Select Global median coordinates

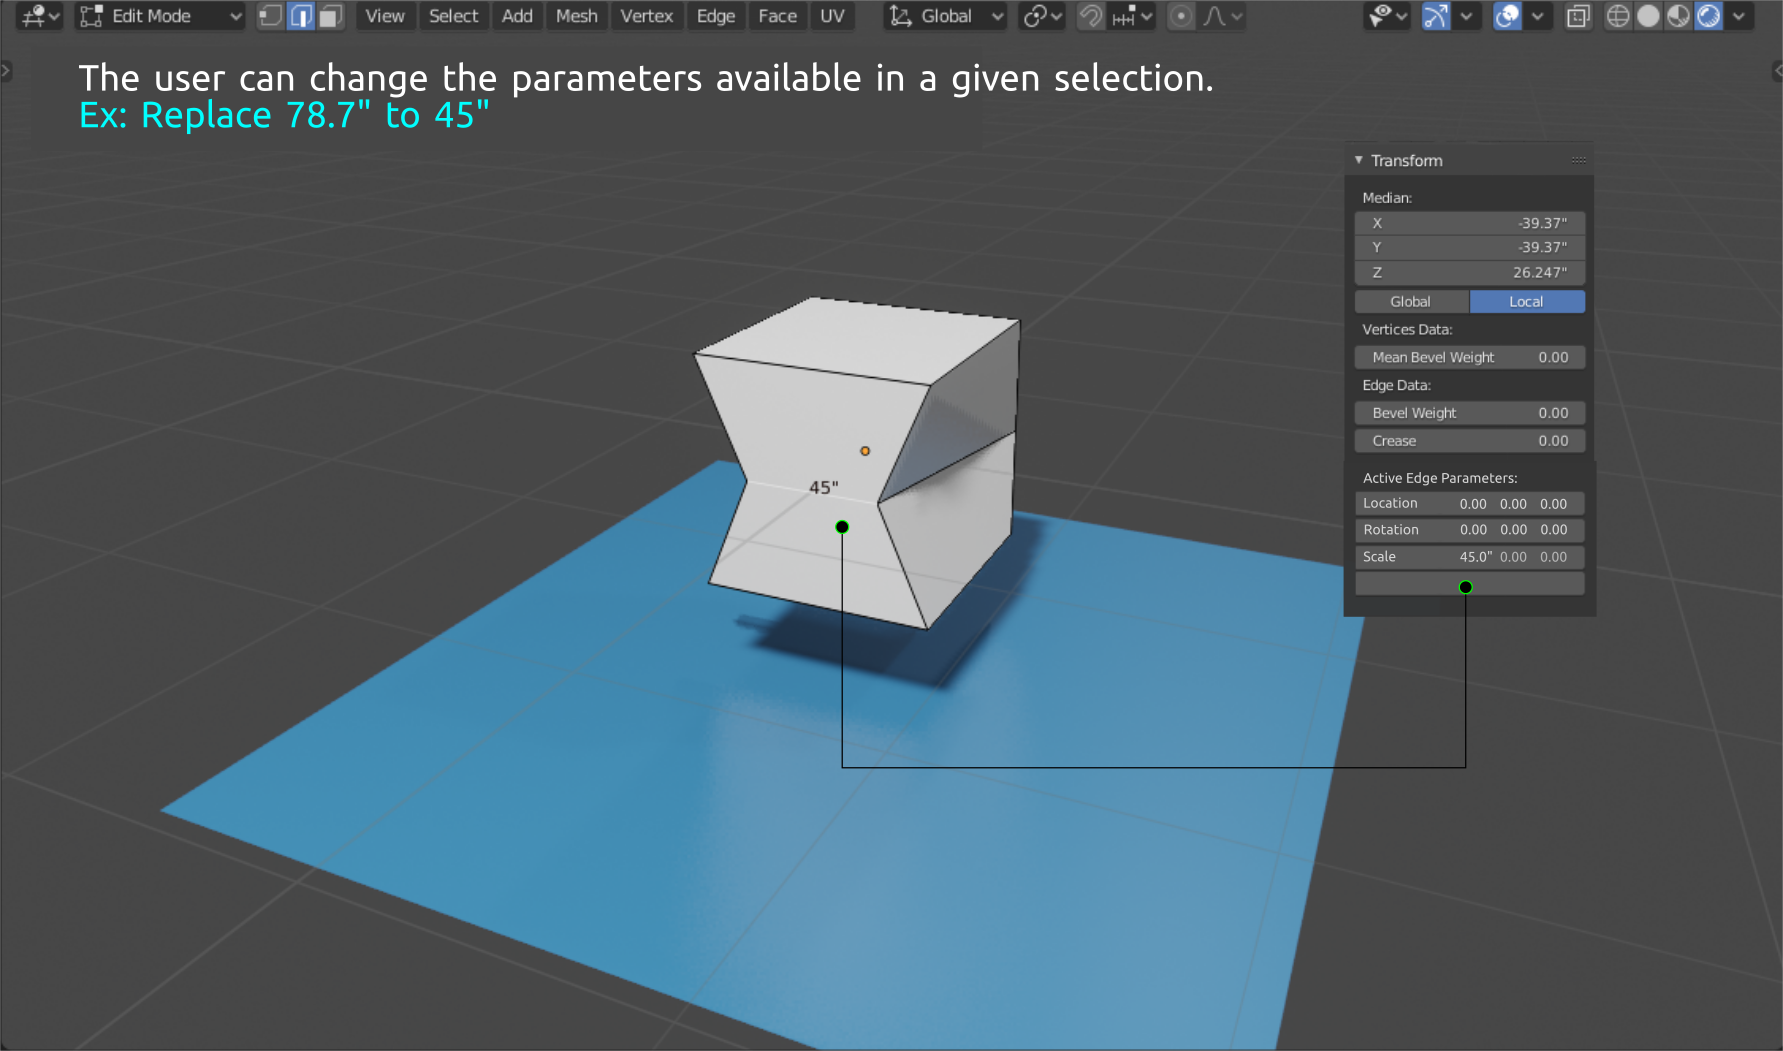point(1411,301)
